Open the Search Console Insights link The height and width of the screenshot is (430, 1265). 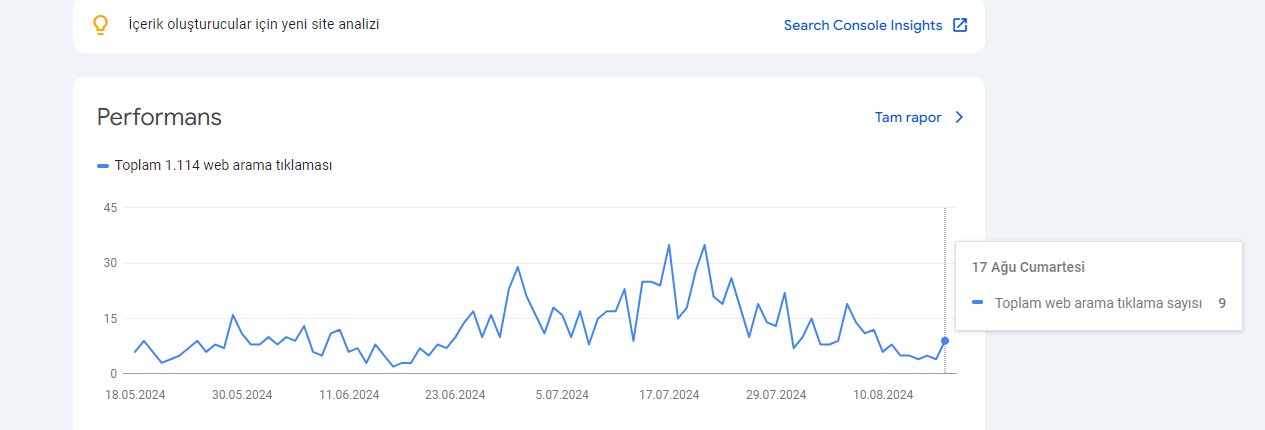pos(863,25)
